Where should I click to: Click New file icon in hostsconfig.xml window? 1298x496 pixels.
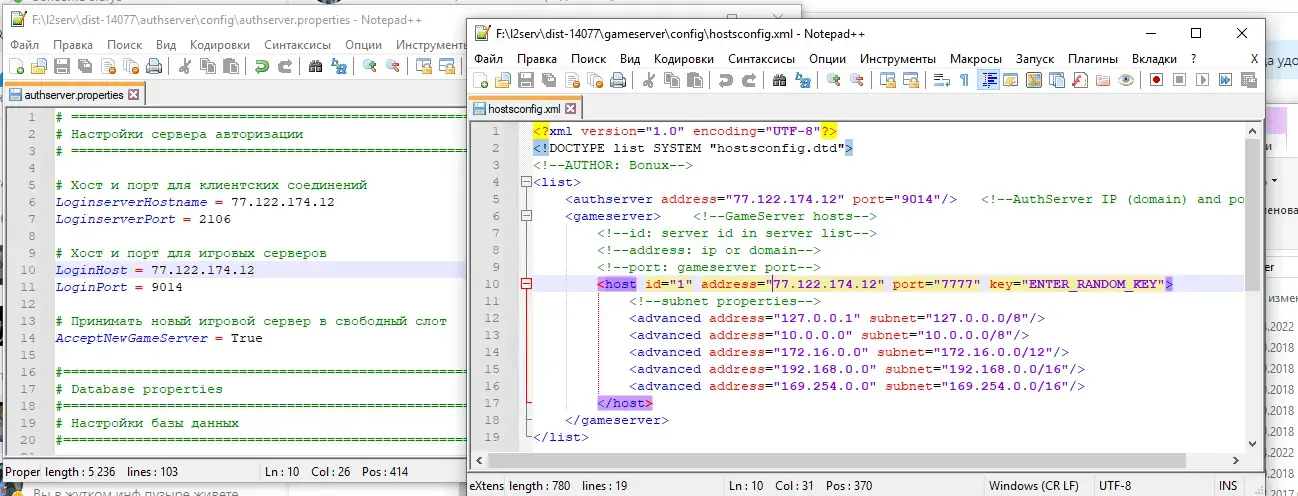click(480, 80)
